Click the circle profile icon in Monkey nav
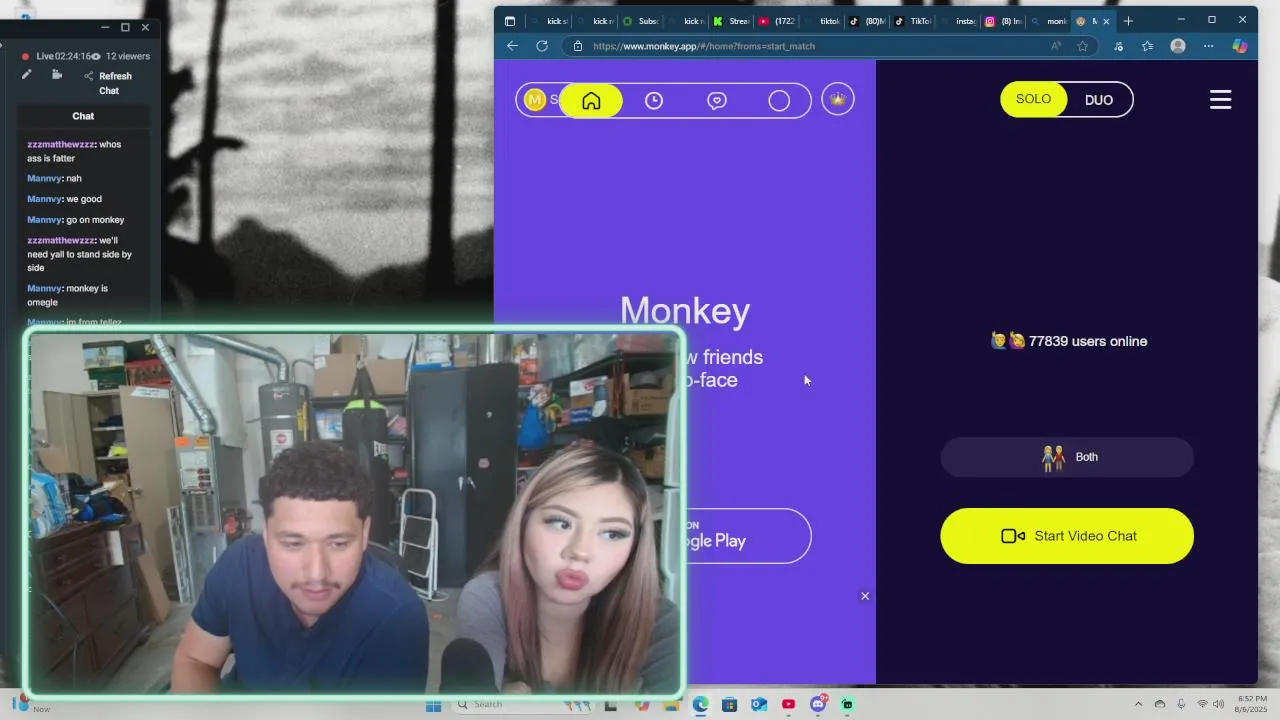 pyautogui.click(x=779, y=100)
